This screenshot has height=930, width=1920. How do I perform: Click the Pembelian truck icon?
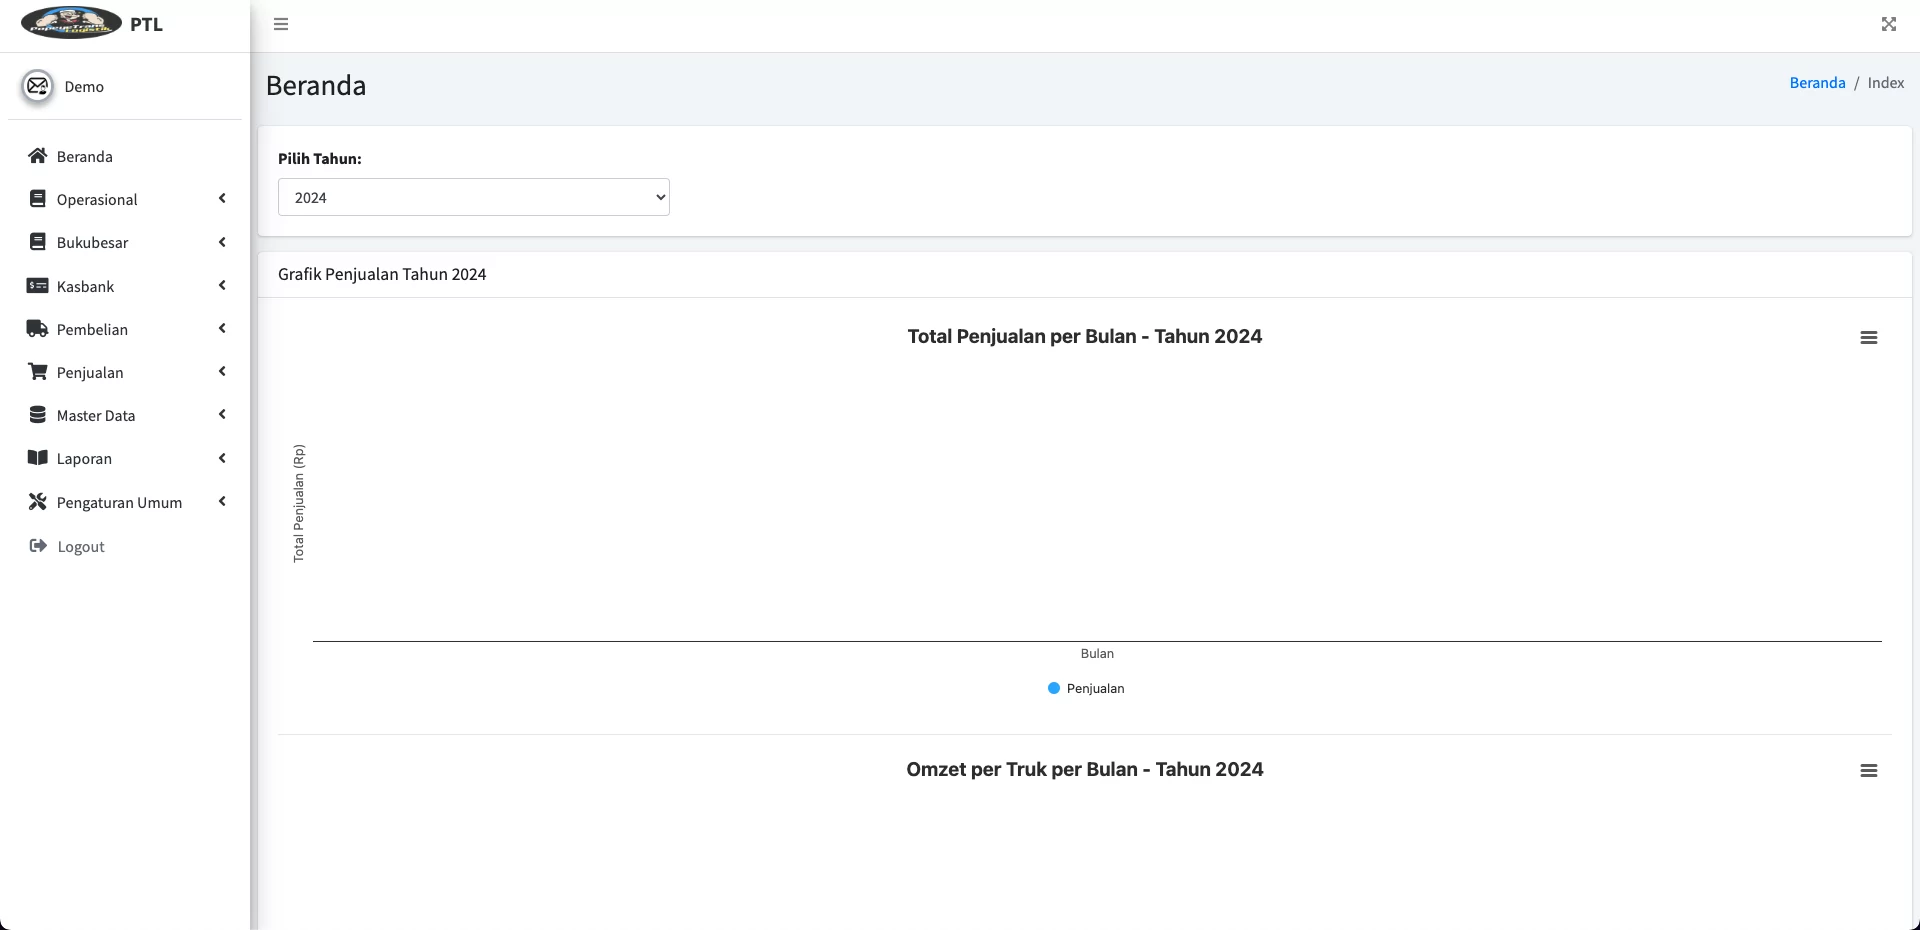(38, 329)
